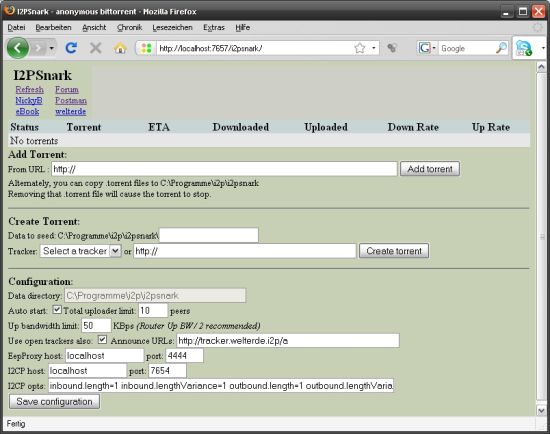Image resolution: width=550 pixels, height=434 pixels.
Task: Focus the EepProxy port field 4444
Action: tap(185, 356)
